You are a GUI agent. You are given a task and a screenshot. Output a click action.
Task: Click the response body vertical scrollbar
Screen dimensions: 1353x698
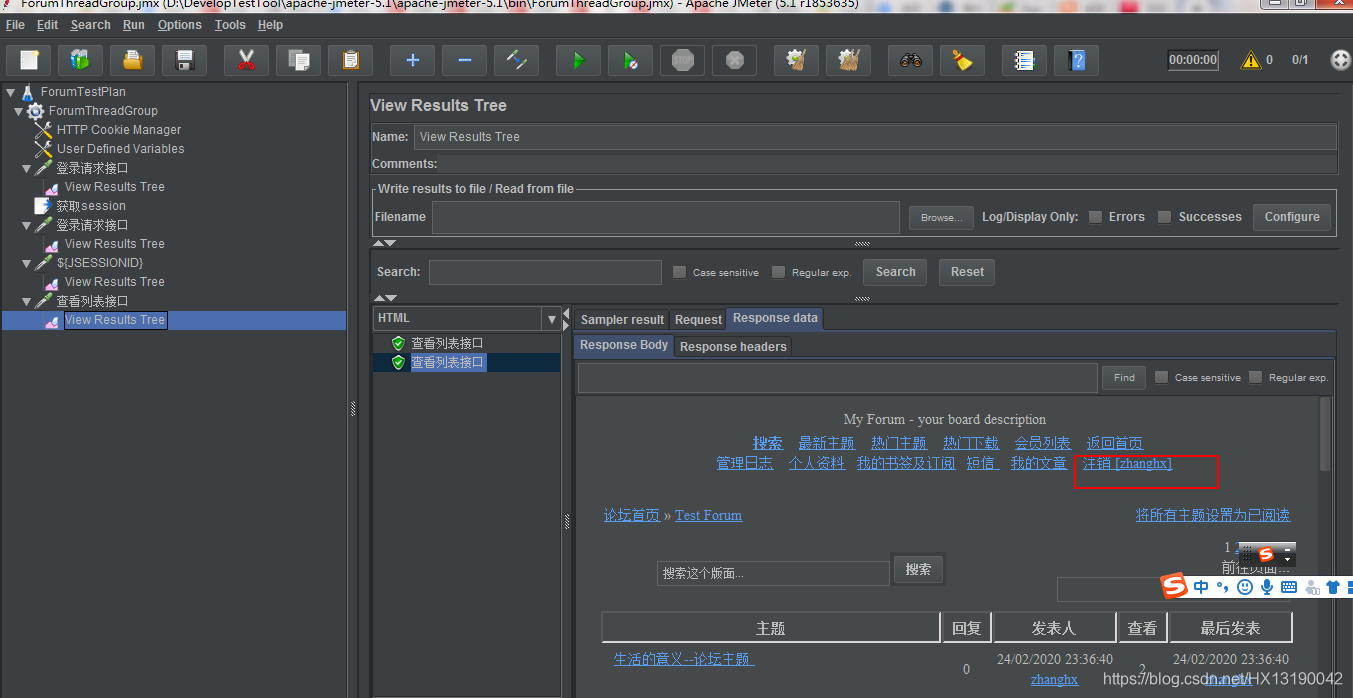pos(1326,435)
